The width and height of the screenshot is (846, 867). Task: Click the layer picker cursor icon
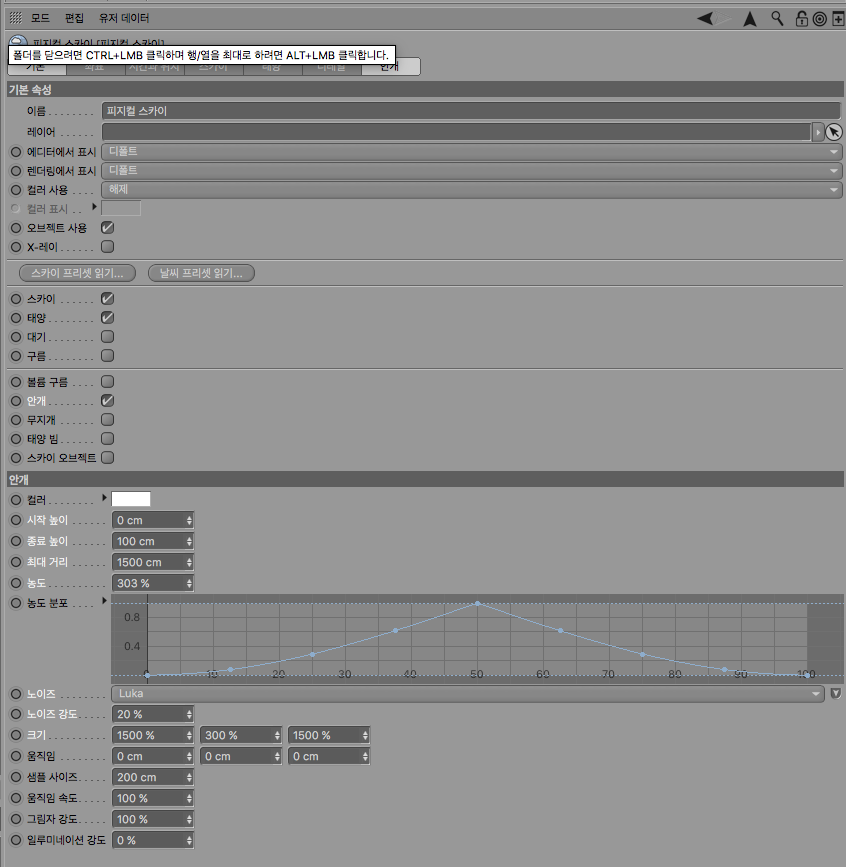coord(834,132)
